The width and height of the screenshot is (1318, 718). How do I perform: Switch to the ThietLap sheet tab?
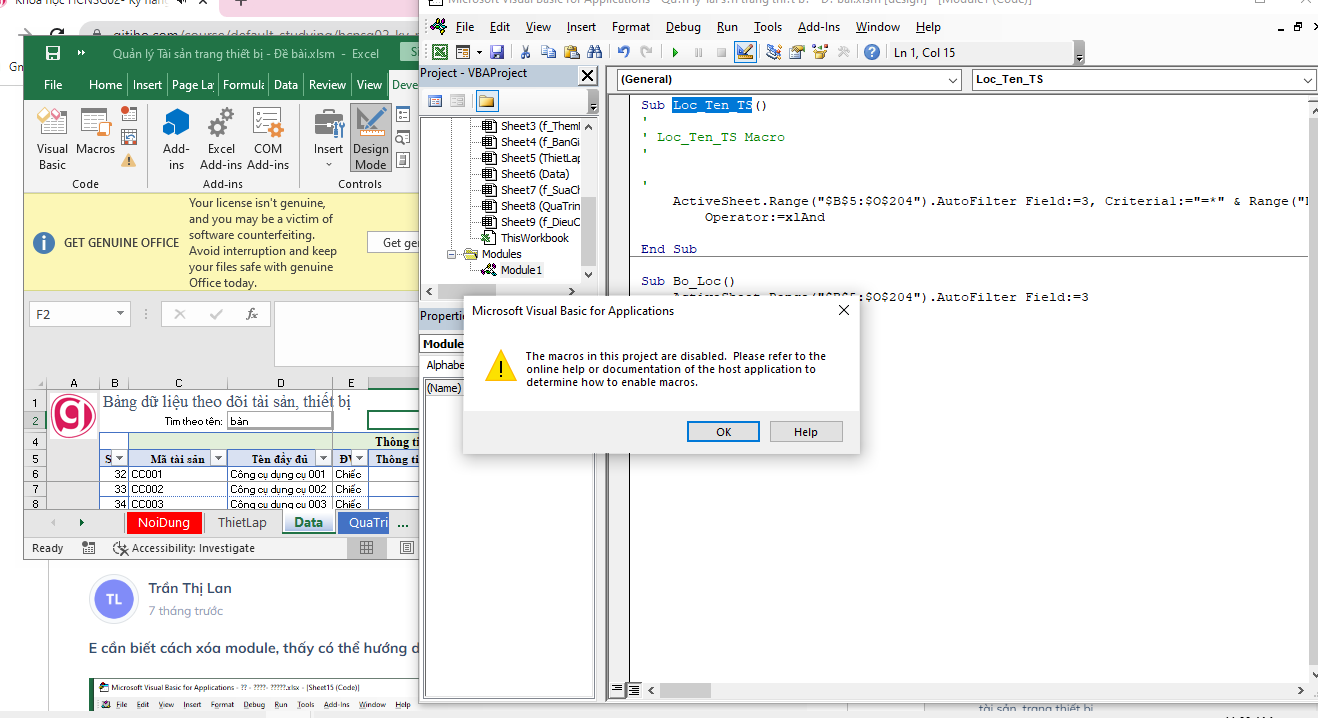point(243,523)
